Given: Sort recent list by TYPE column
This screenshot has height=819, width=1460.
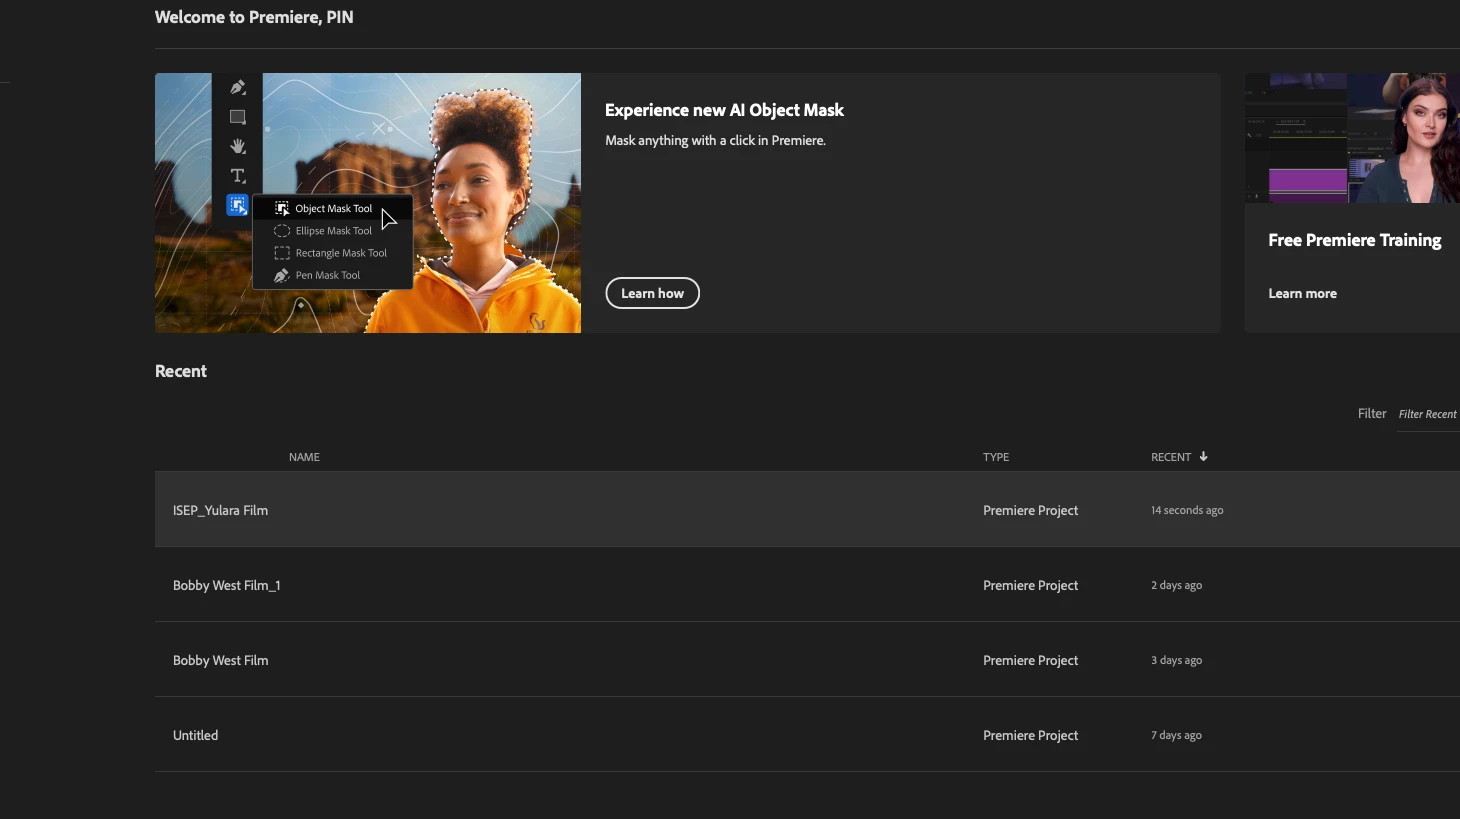Looking at the screenshot, I should click(996, 457).
